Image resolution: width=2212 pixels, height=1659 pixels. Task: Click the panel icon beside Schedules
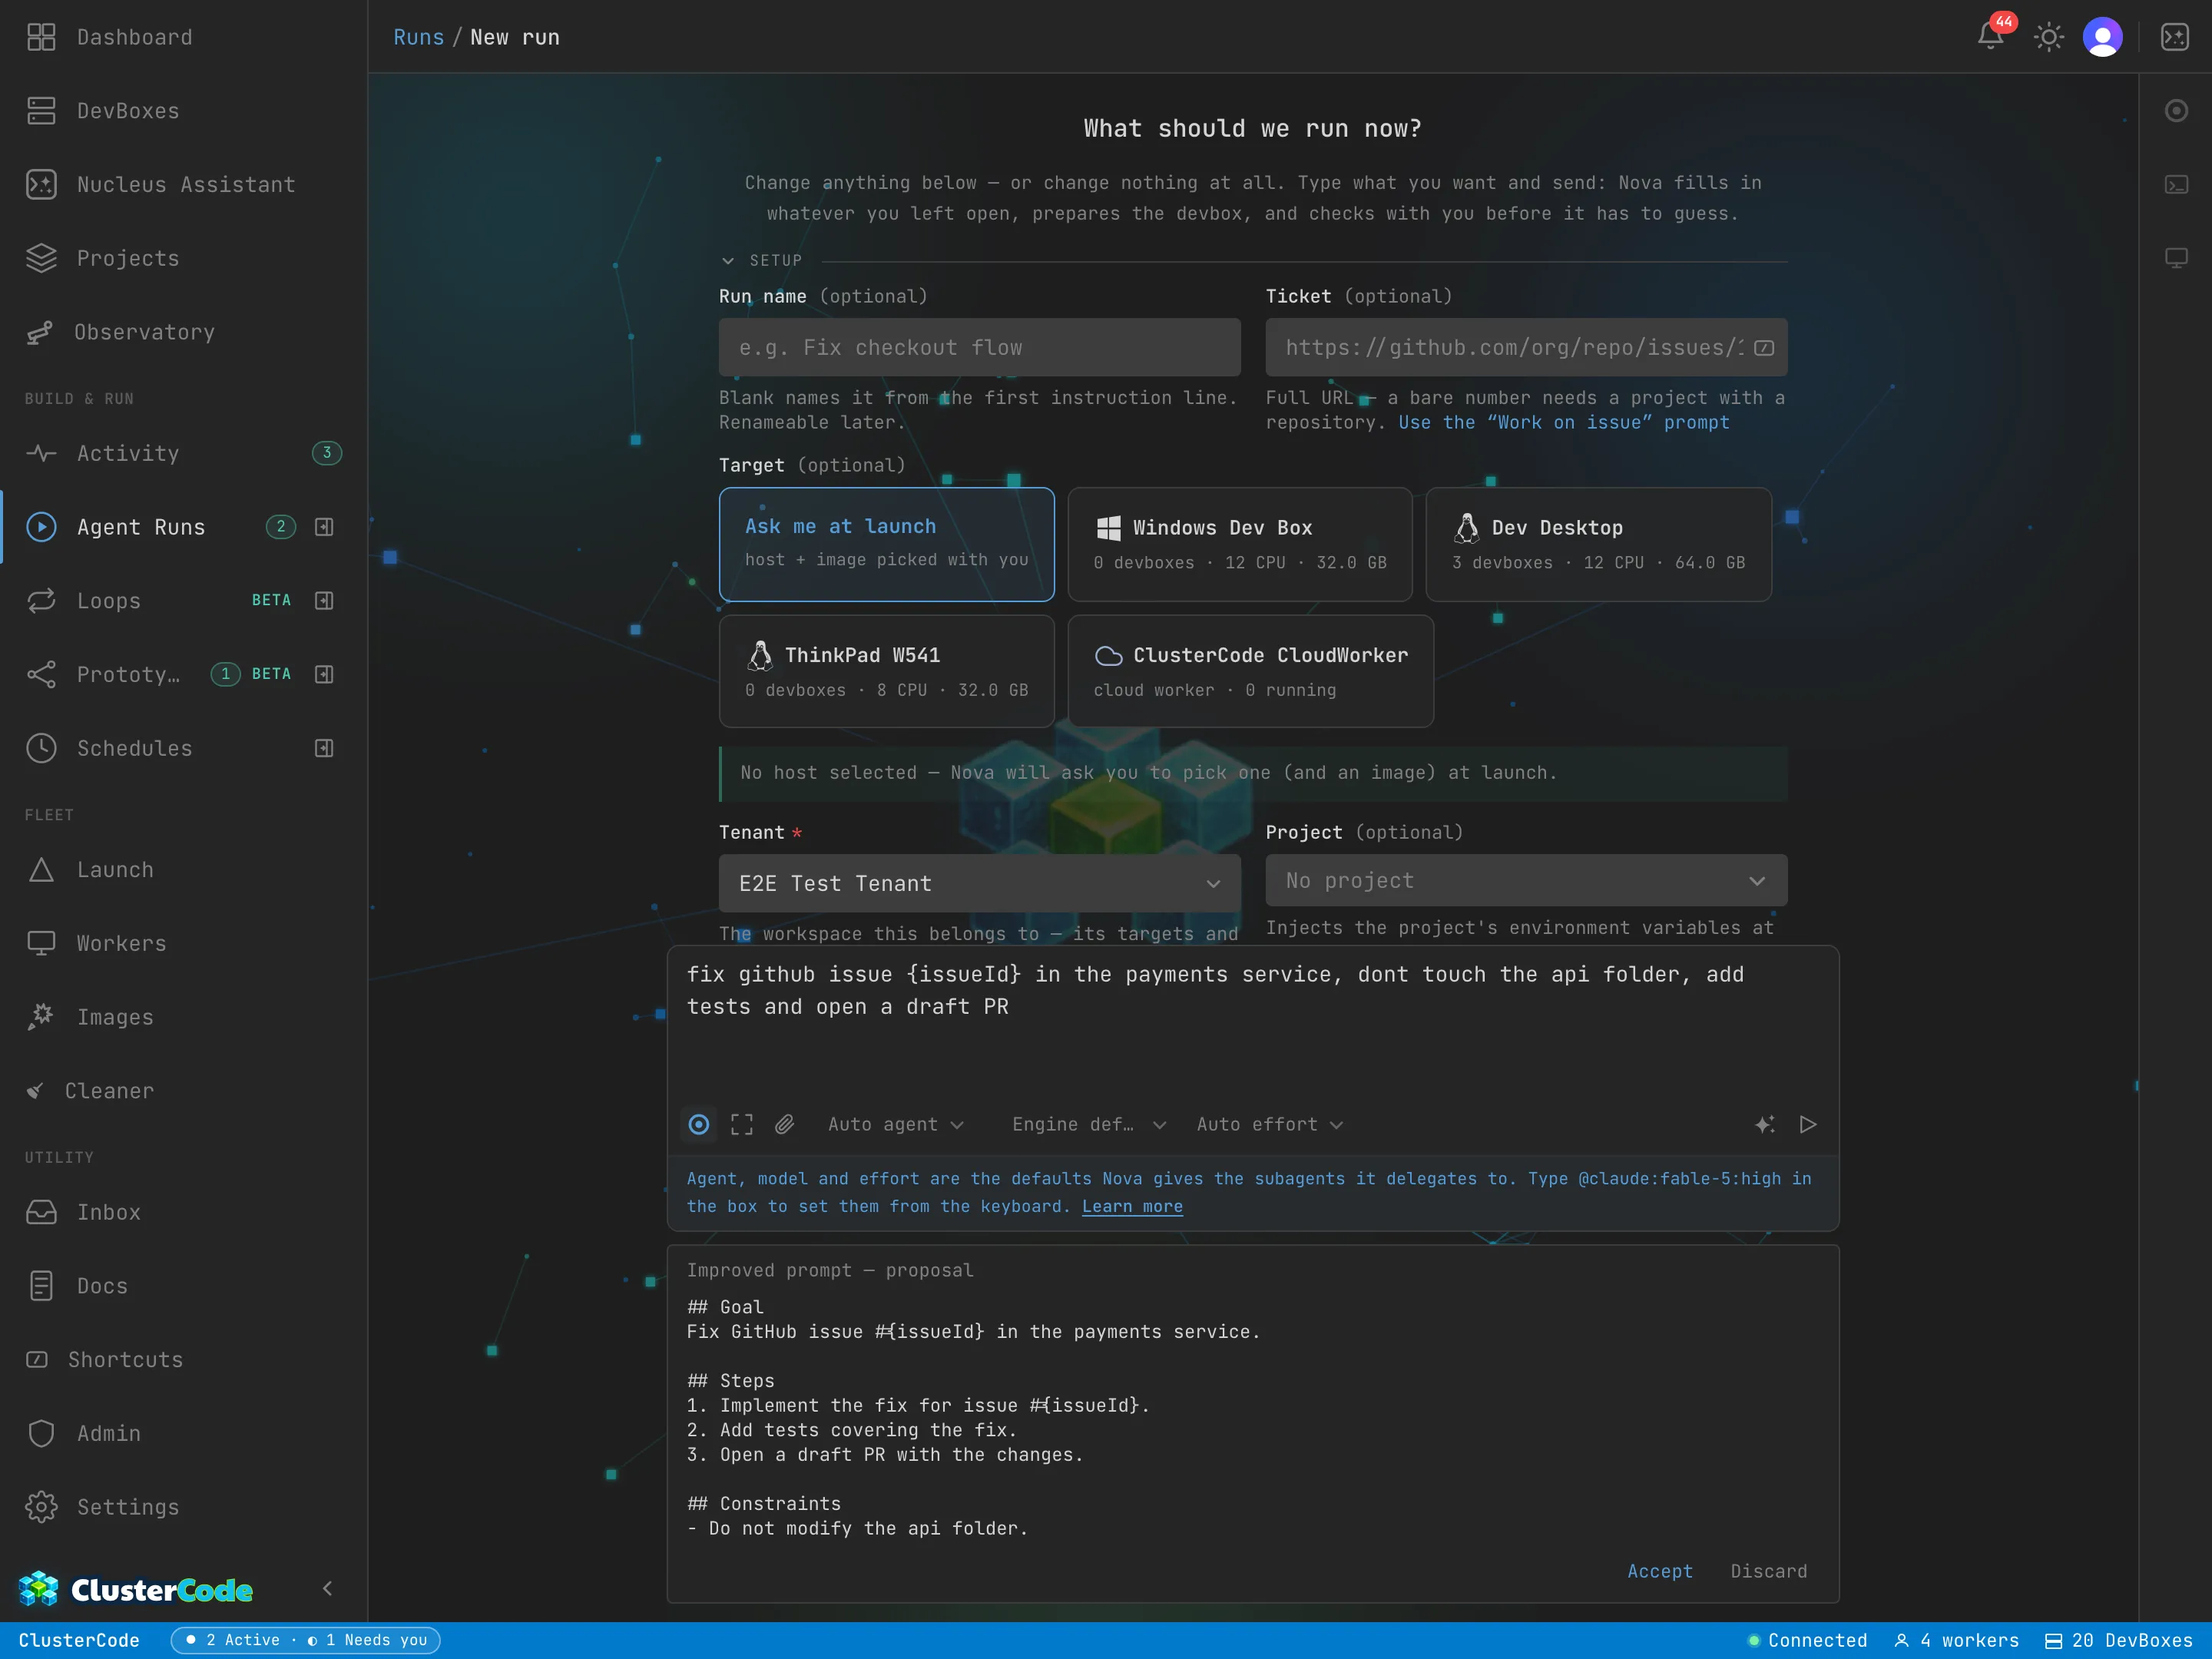point(324,748)
